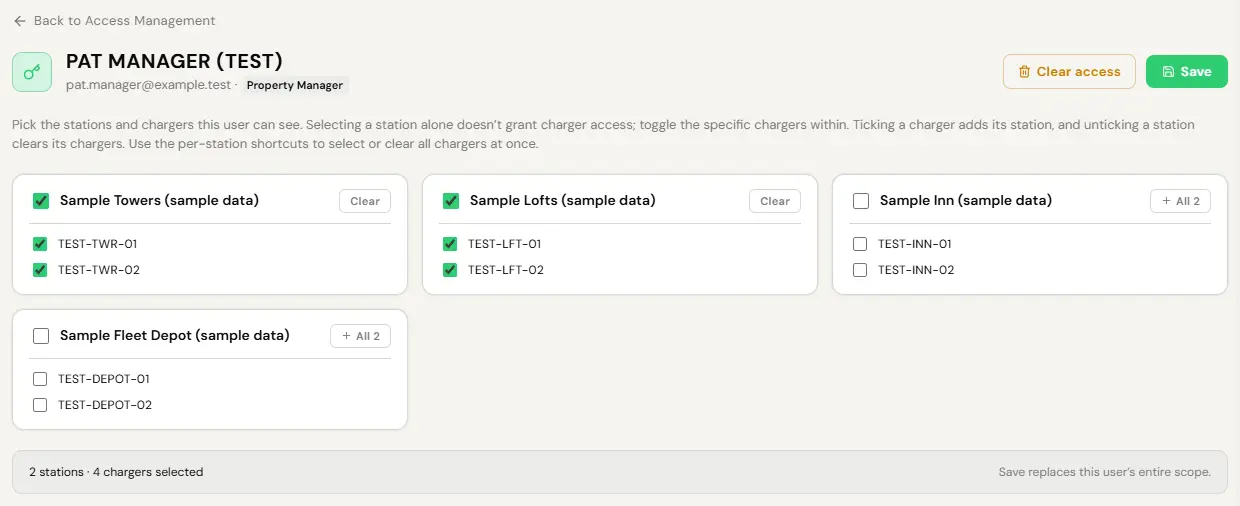Image resolution: width=1240 pixels, height=506 pixels.
Task: Uncheck the TEST-LFT-02 charger
Action: (x=450, y=270)
